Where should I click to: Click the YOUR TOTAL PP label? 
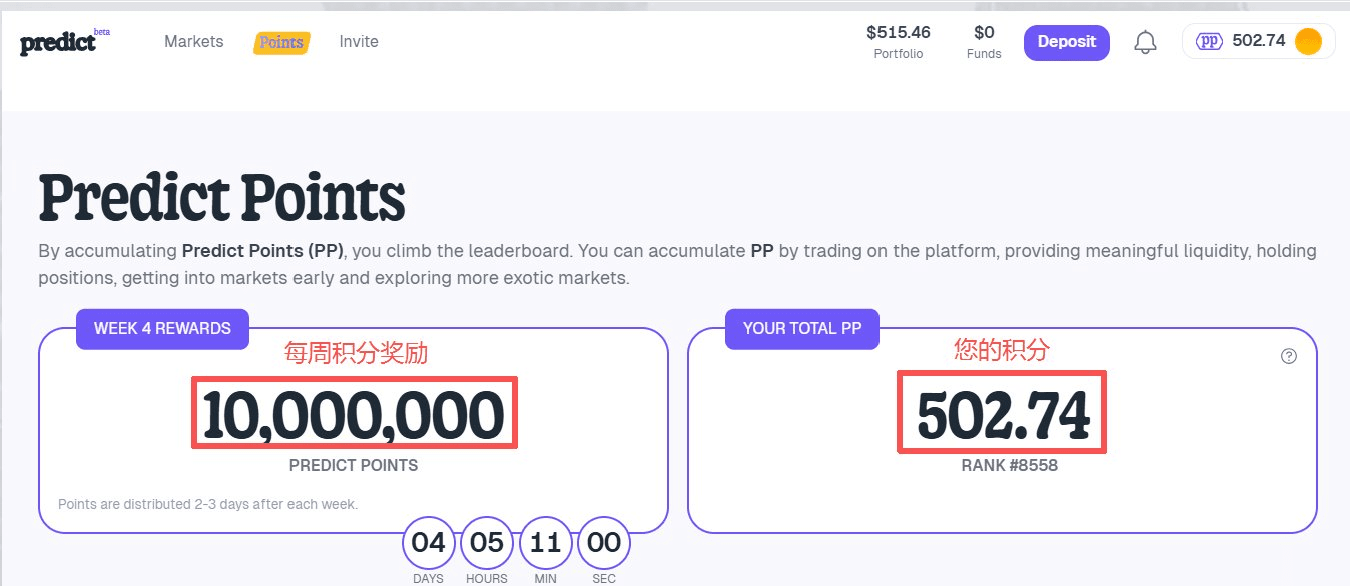(x=802, y=329)
